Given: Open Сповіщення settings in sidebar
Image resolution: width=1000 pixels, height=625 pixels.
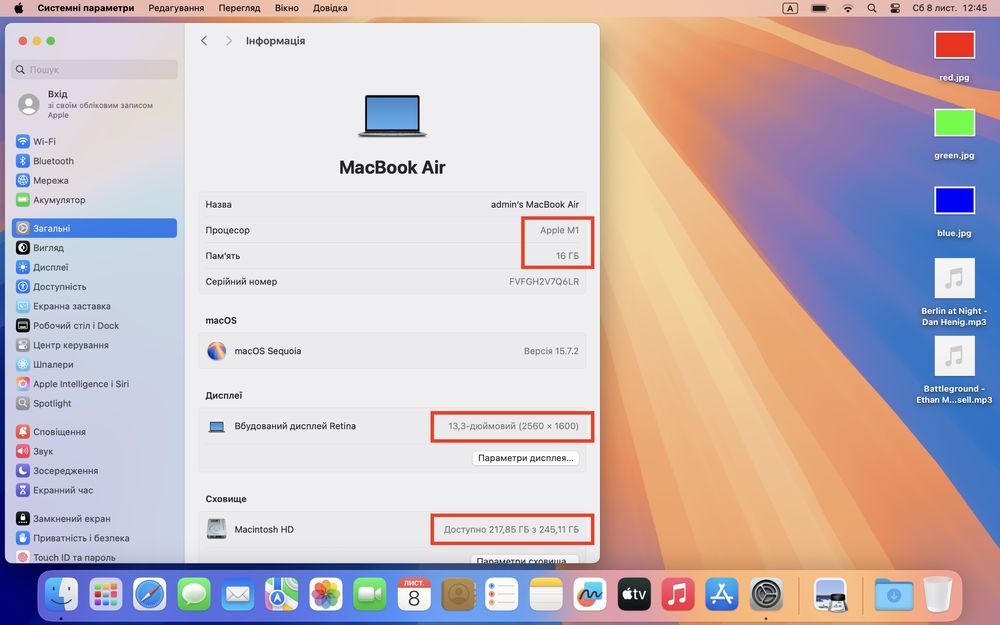Looking at the screenshot, I should tap(94, 432).
